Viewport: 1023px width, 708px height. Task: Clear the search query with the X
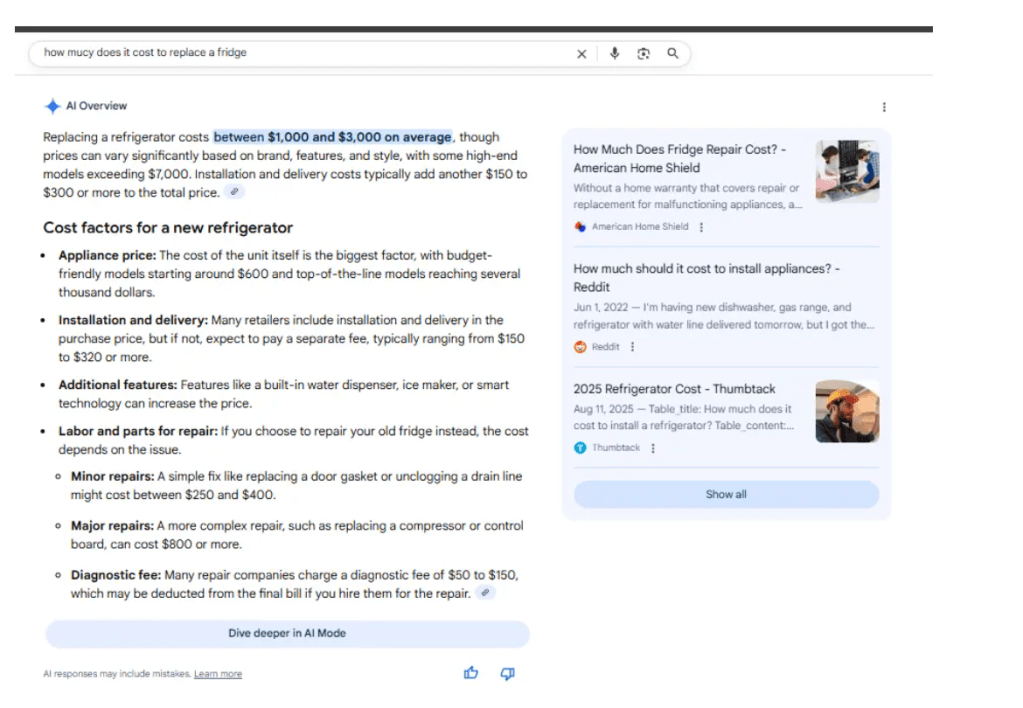tap(582, 53)
